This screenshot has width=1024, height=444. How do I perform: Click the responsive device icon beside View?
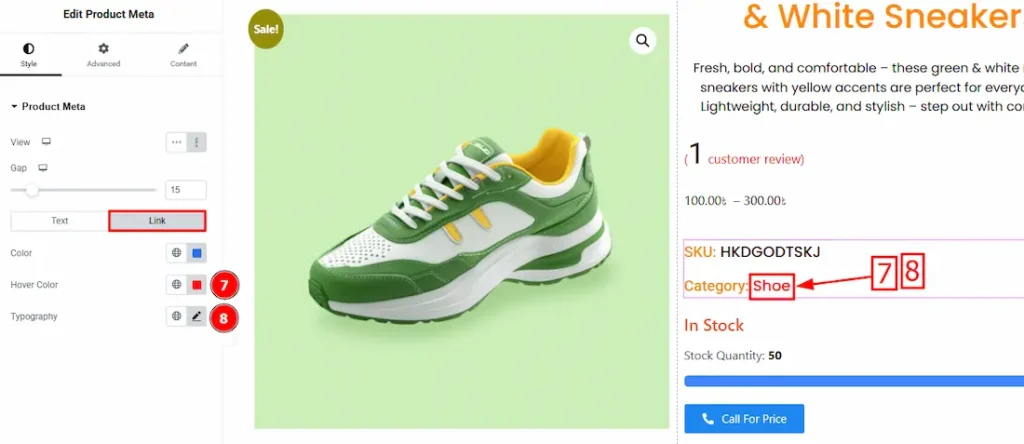(x=46, y=142)
